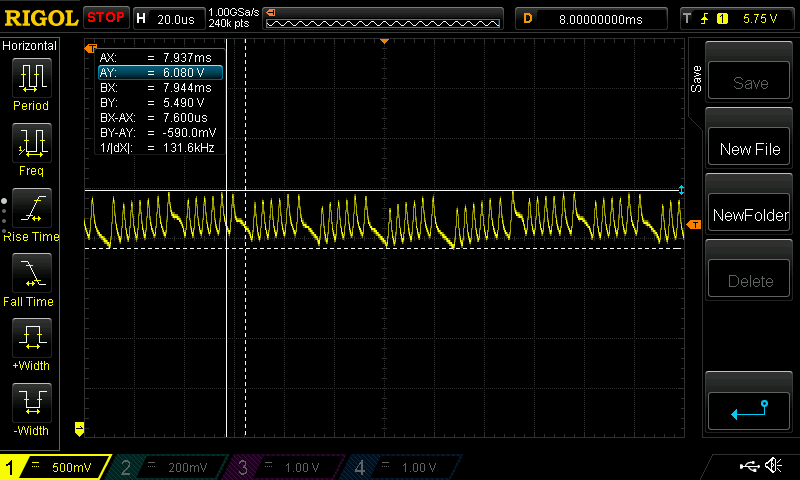Click the orange trigger position marker at top center
Viewport: 800px width, 480px height.
point(385,41)
